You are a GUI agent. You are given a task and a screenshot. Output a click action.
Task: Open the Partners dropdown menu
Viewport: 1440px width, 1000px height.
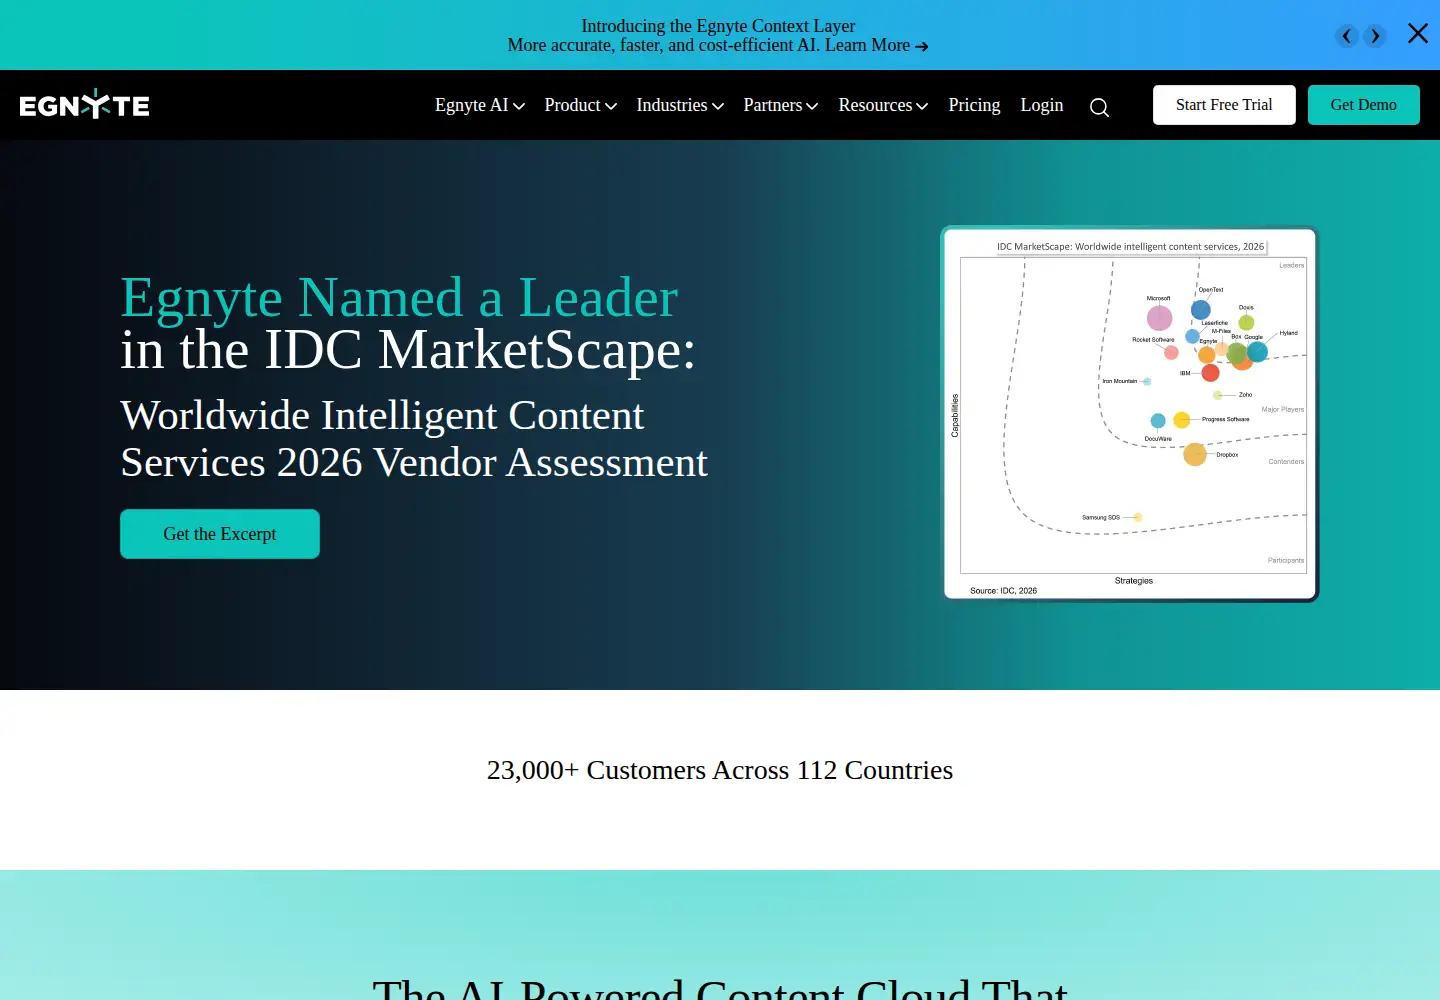click(781, 105)
